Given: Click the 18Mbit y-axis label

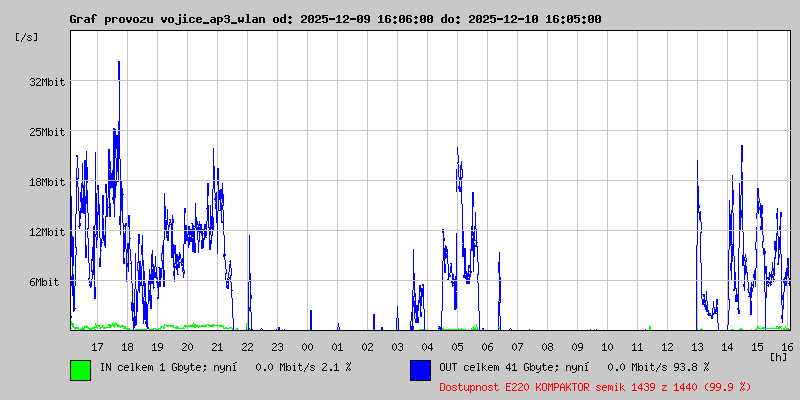Looking at the screenshot, I should pyautogui.click(x=47, y=182).
